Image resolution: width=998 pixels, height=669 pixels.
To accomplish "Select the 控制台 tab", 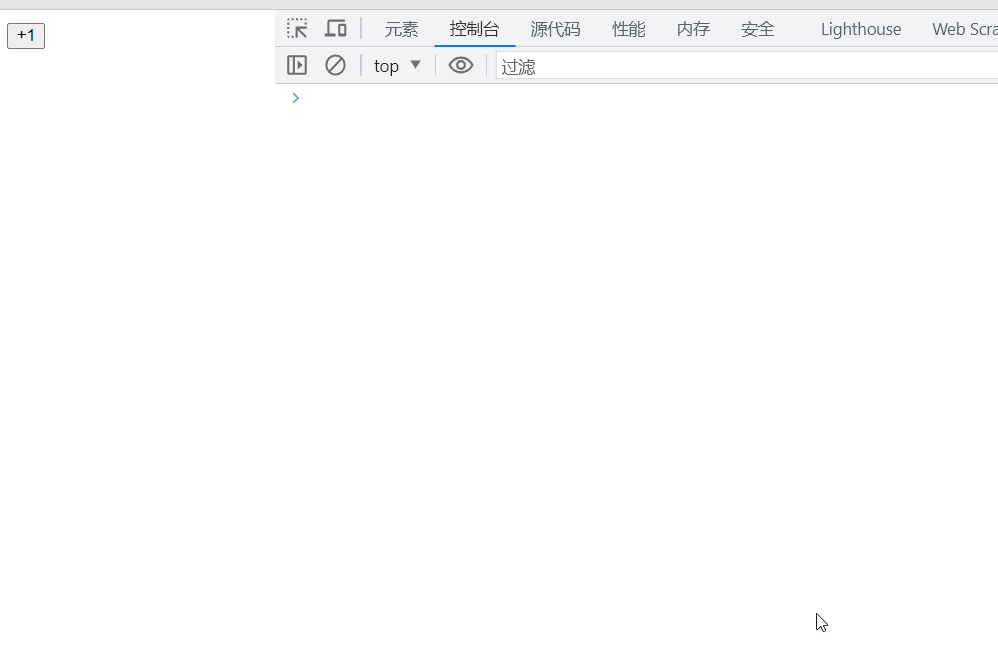I will click(474, 29).
